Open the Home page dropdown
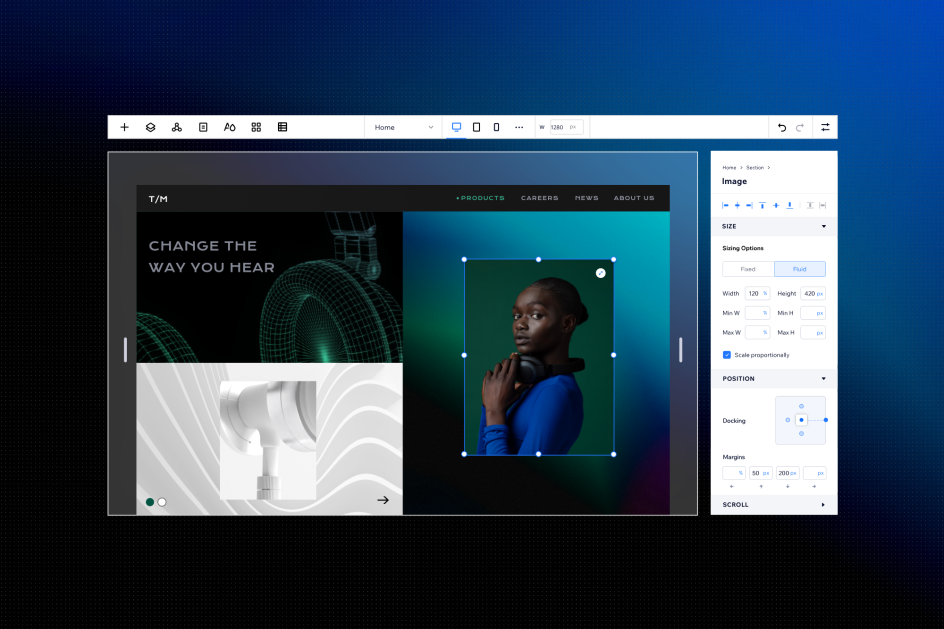 pos(404,127)
